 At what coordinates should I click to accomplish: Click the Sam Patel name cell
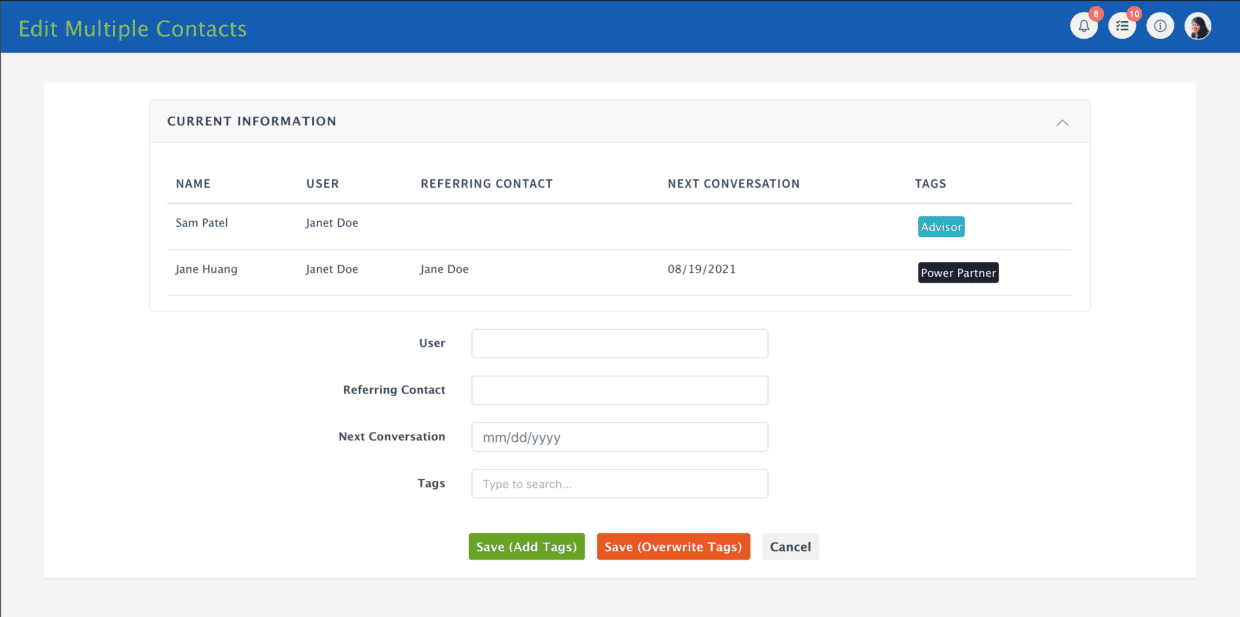(x=202, y=223)
